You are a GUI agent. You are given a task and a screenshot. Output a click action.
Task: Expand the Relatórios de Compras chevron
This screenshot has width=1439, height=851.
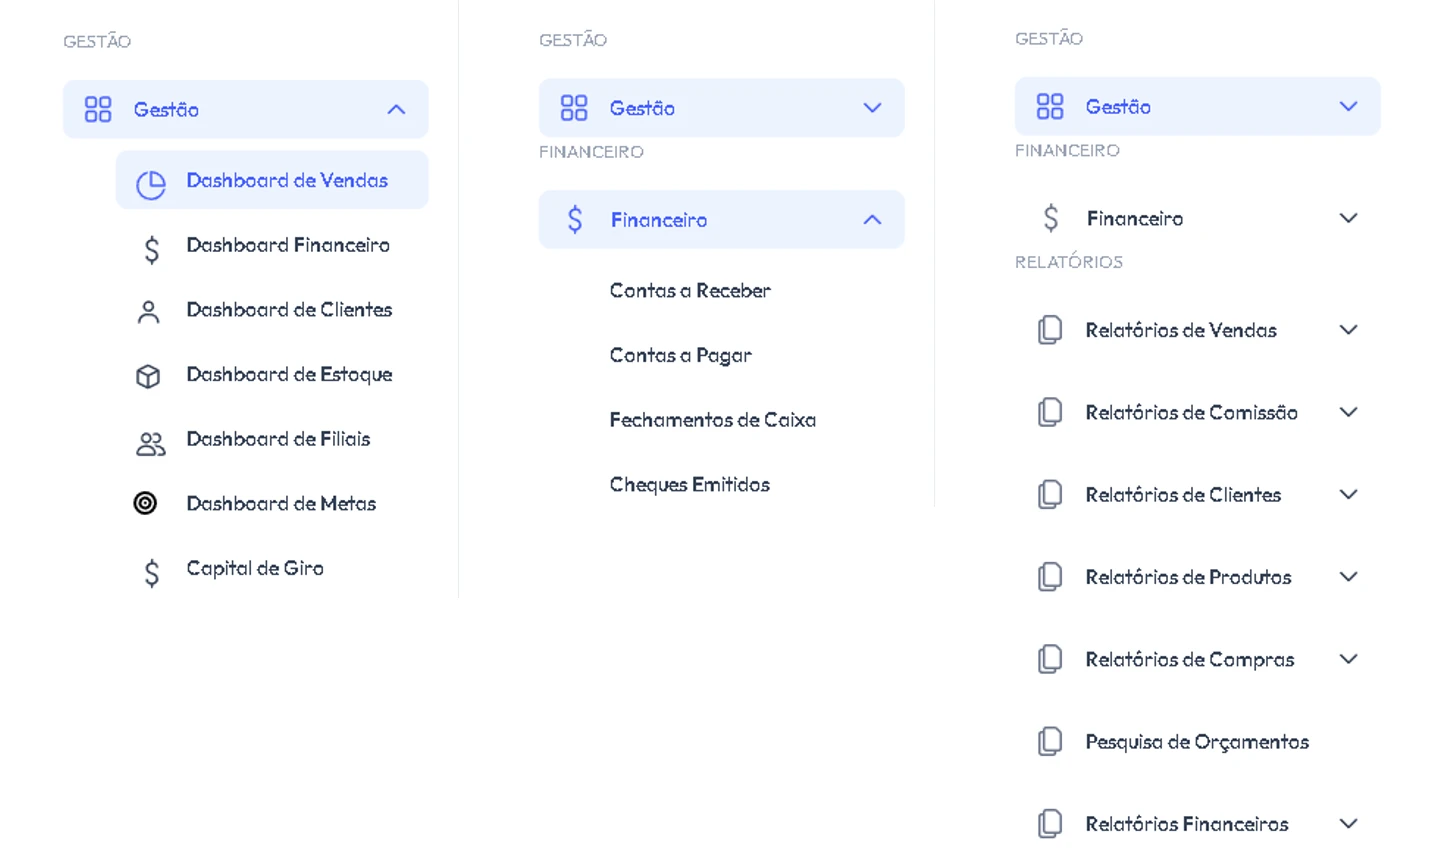(1348, 659)
